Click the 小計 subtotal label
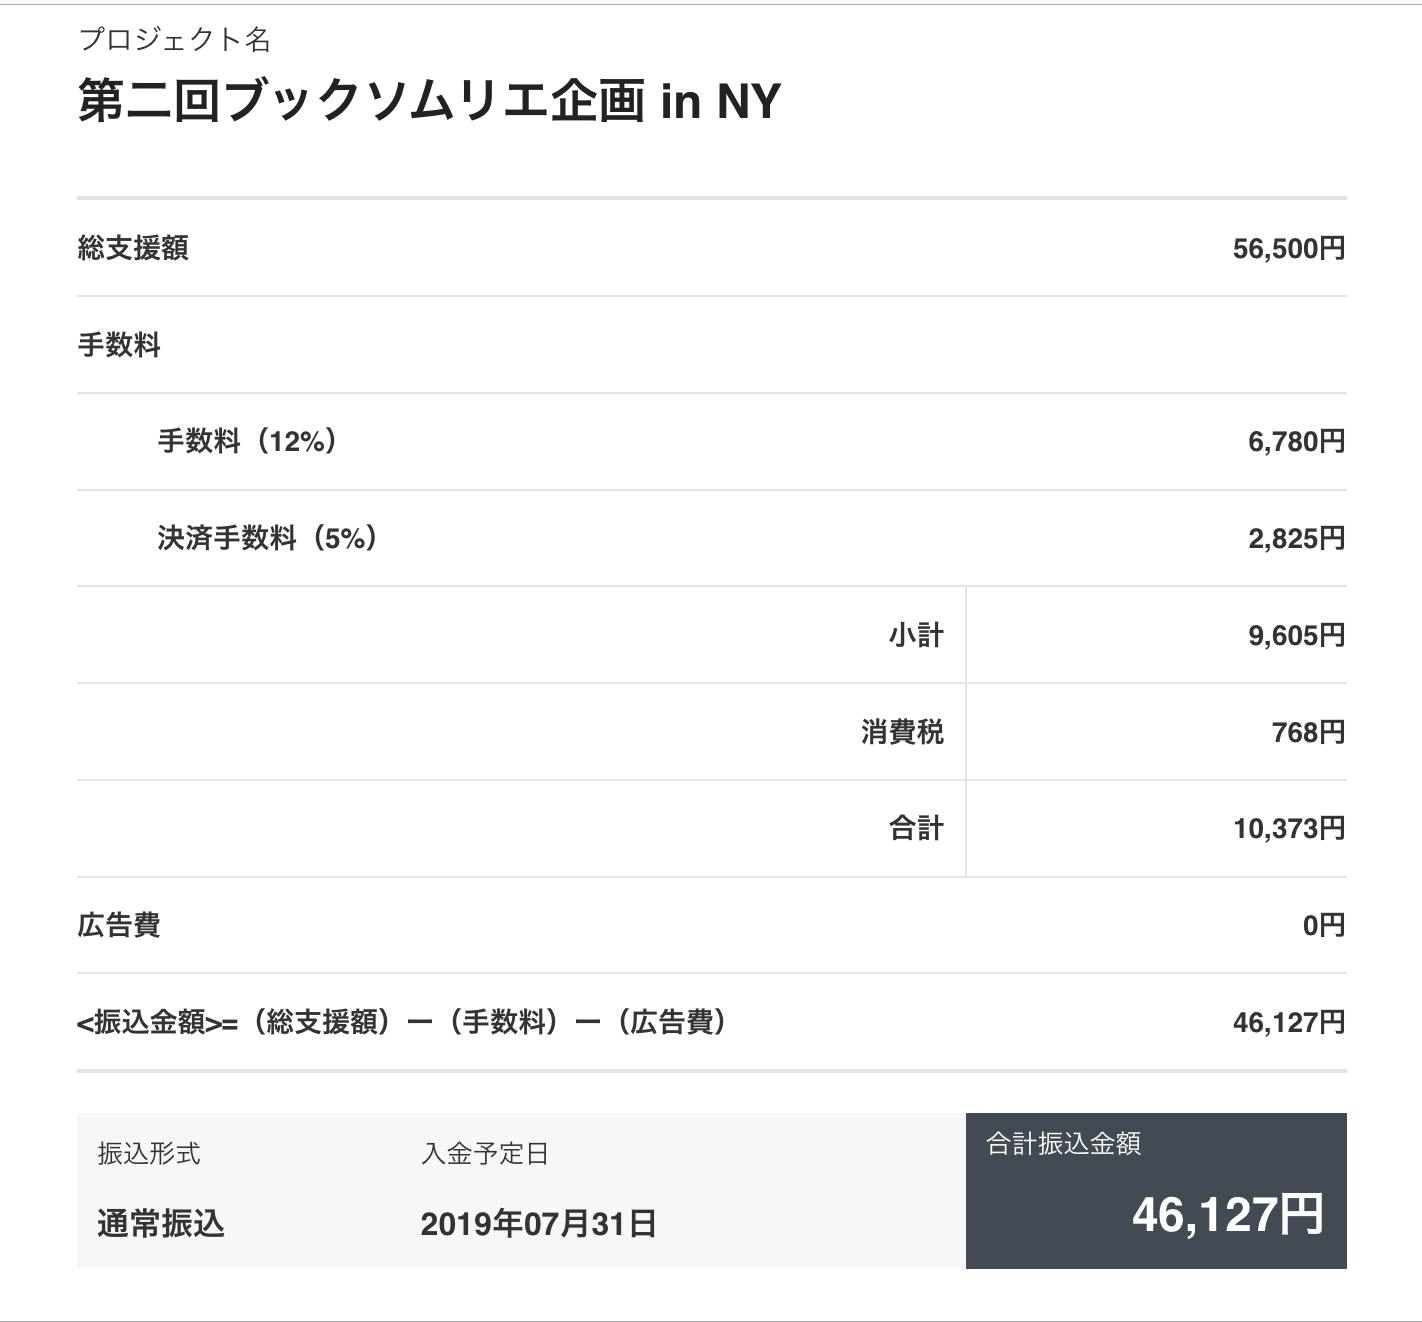1422x1322 pixels. tap(915, 635)
